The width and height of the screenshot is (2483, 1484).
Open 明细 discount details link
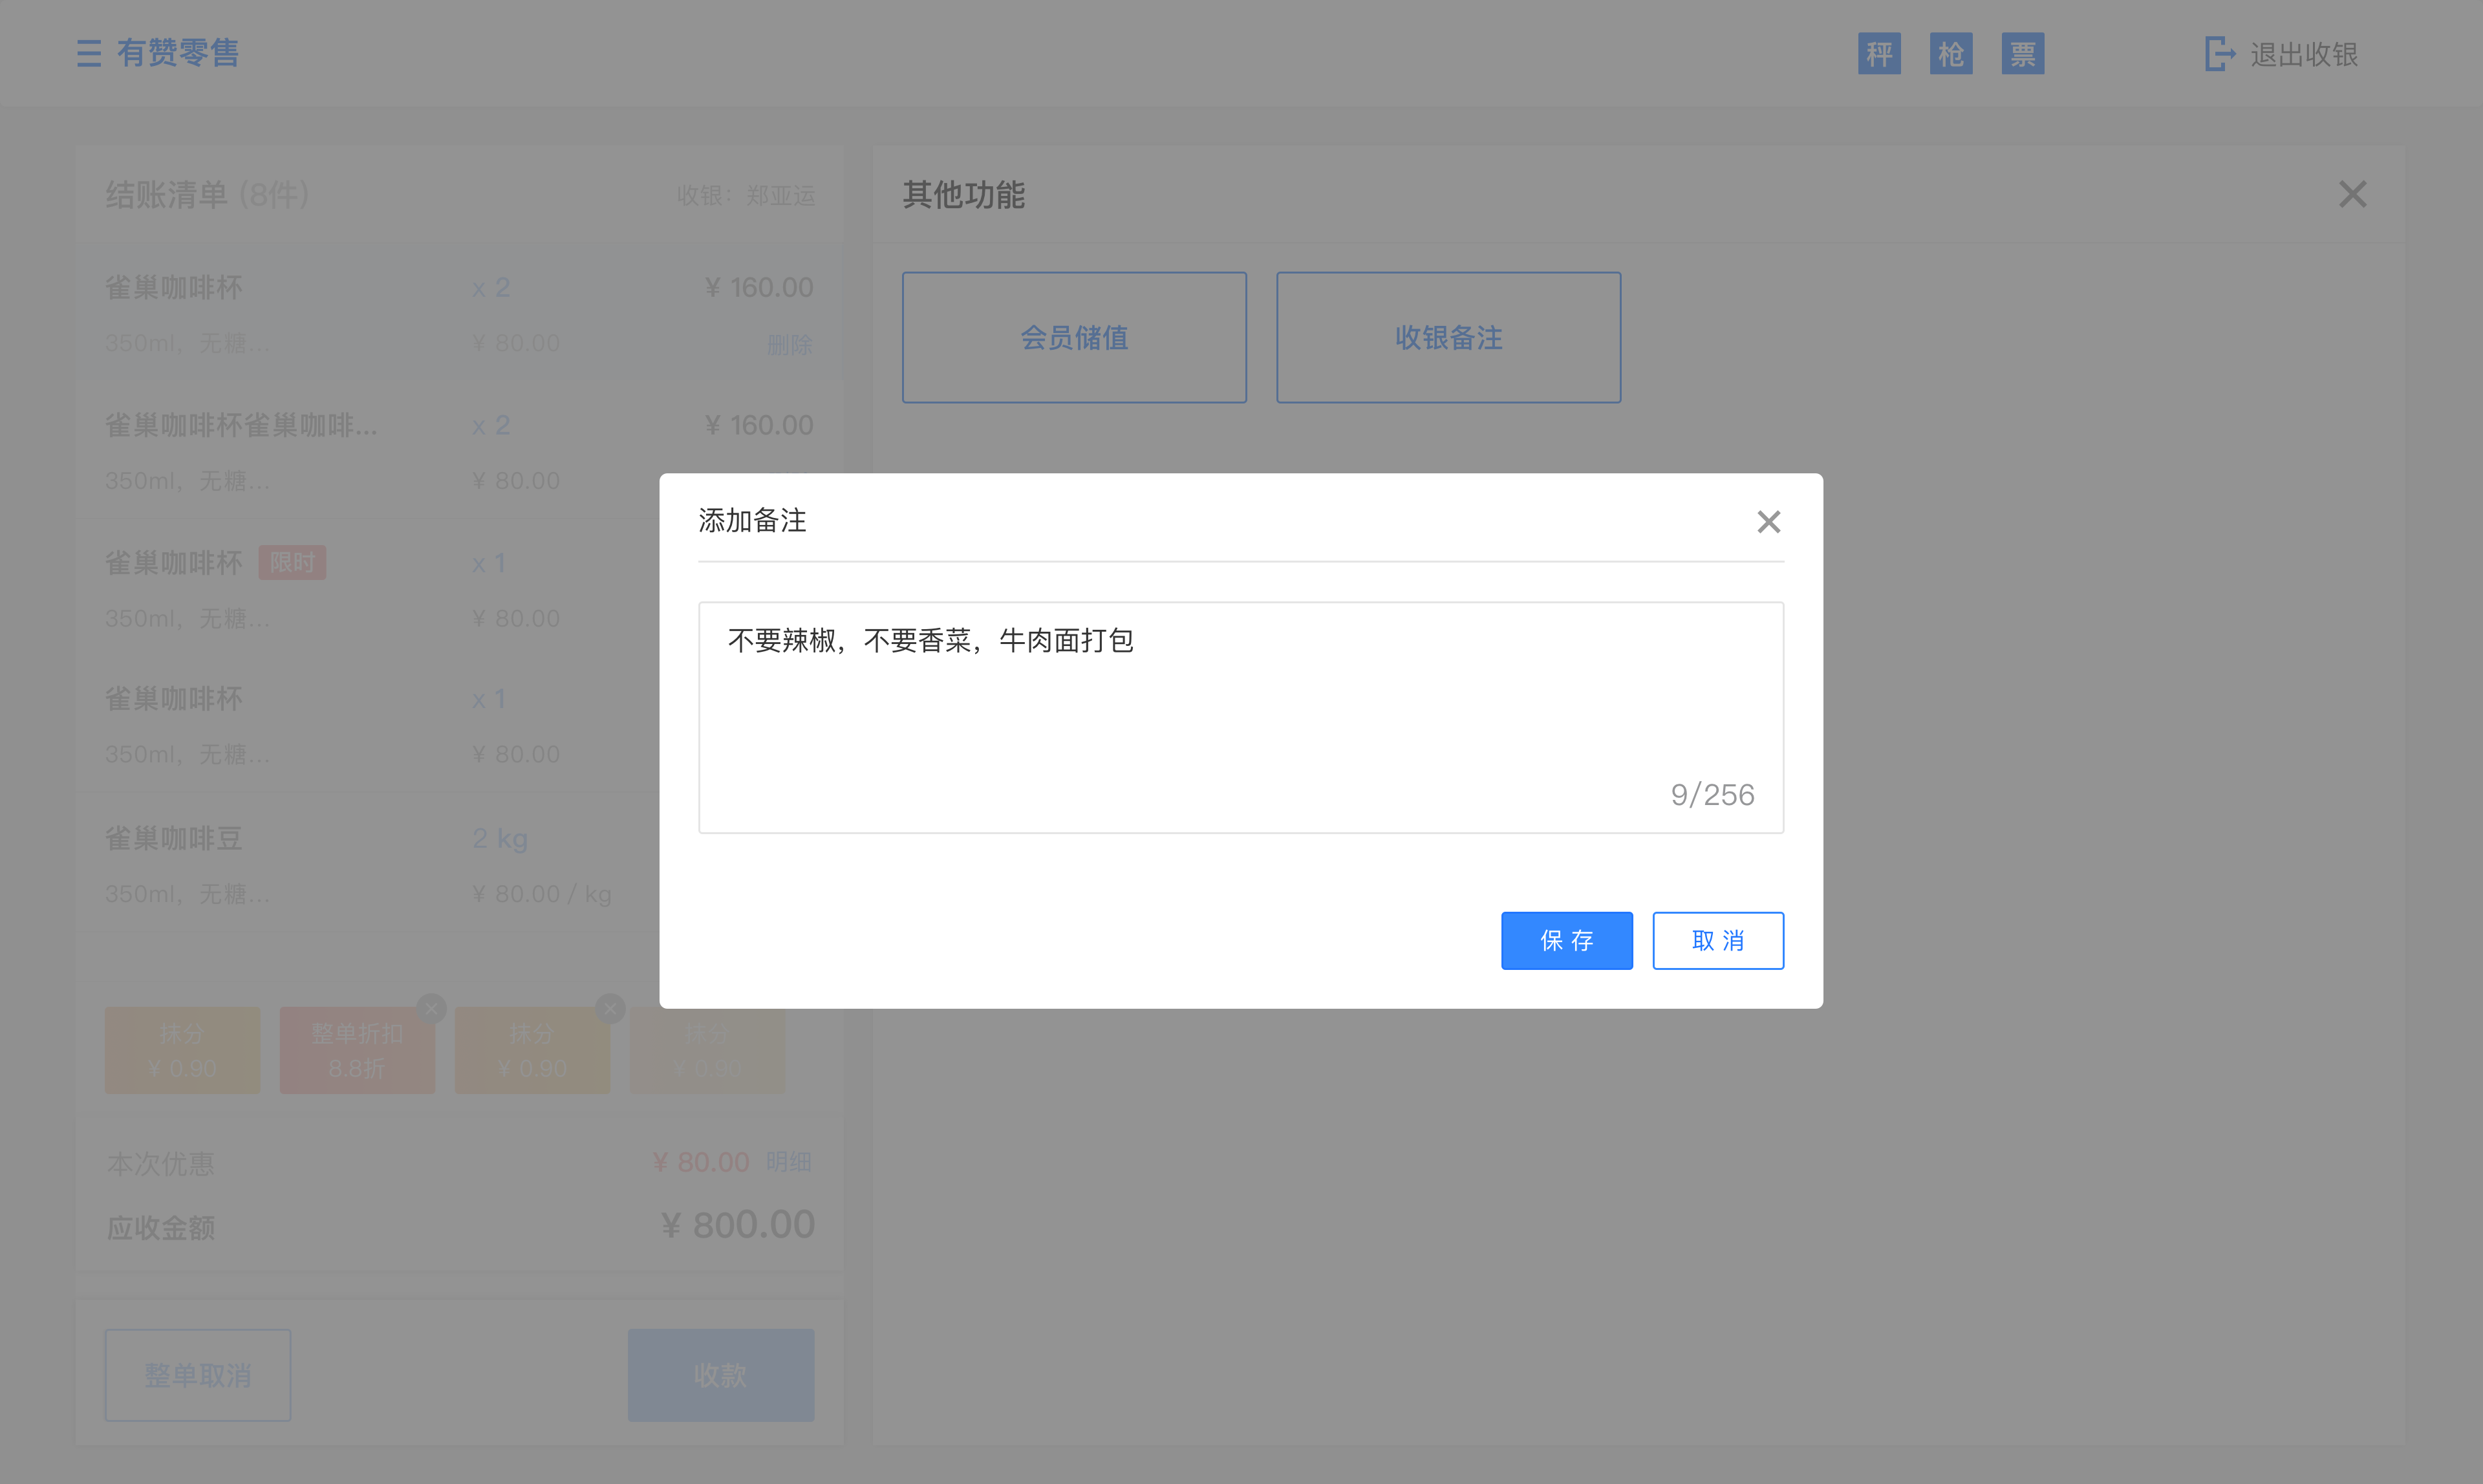[789, 1162]
